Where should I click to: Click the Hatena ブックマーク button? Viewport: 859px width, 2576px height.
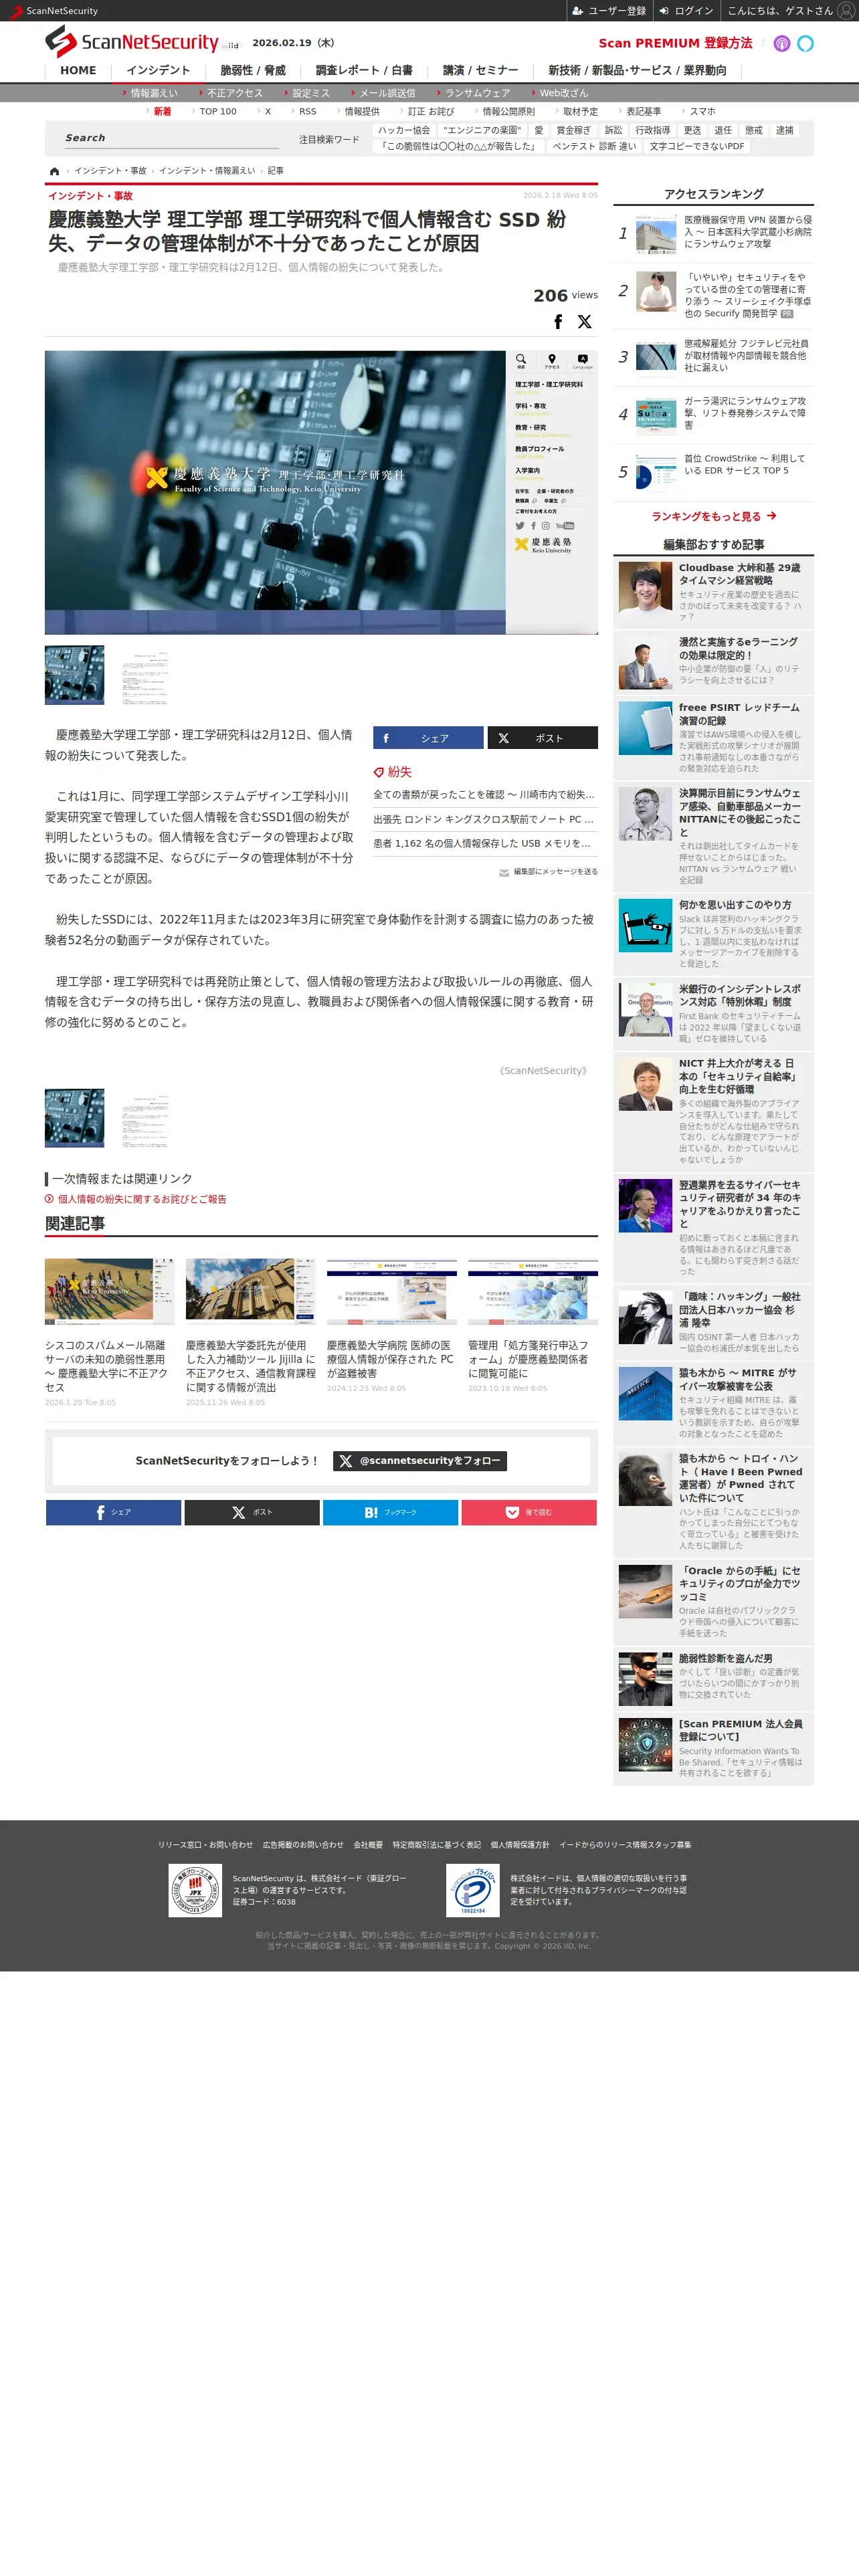coord(390,1512)
